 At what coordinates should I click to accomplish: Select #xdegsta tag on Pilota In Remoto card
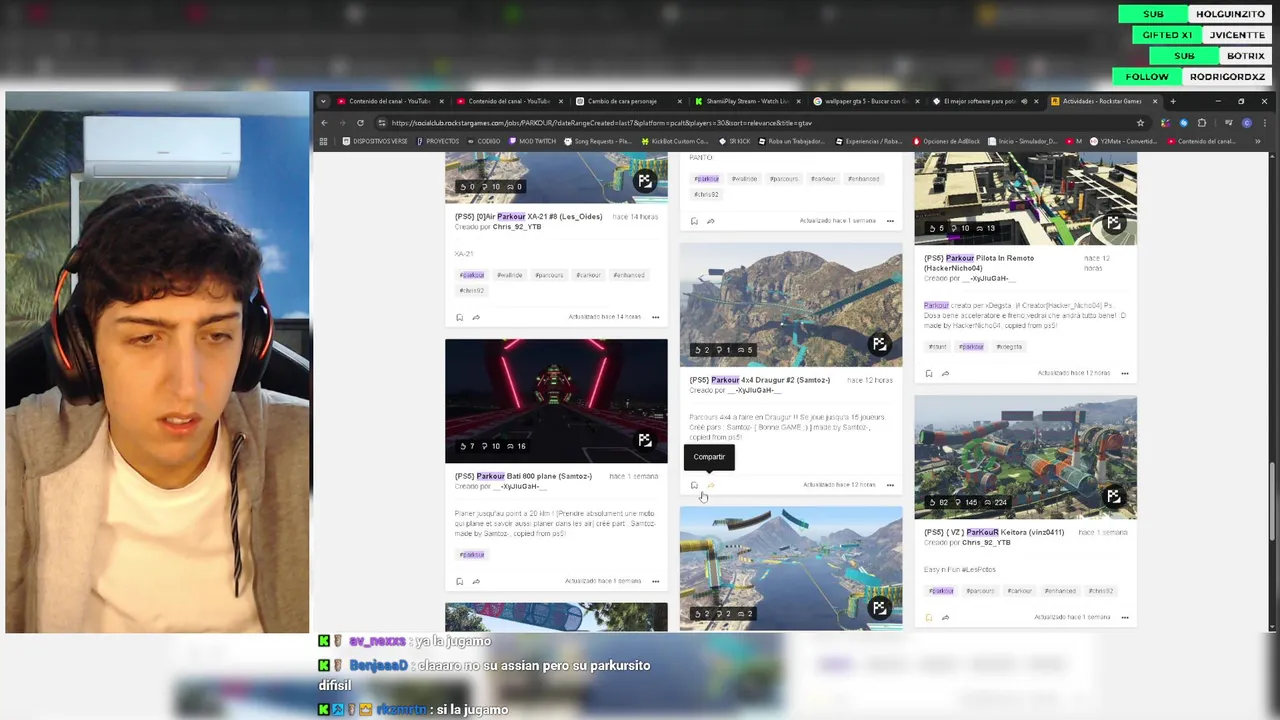click(x=1009, y=347)
